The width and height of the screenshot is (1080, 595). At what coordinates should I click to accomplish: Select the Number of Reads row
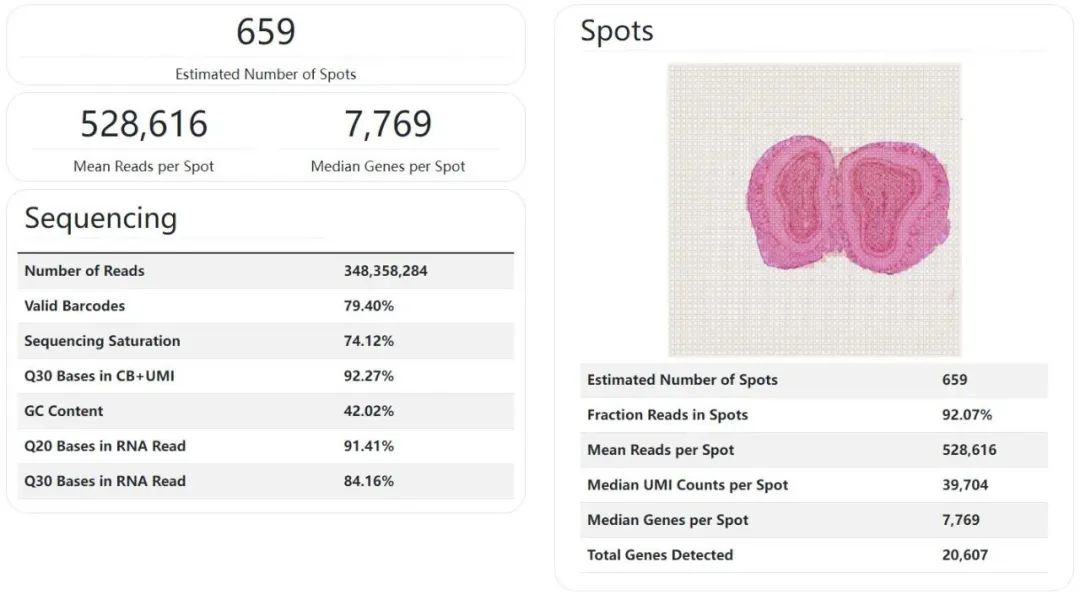pos(265,271)
